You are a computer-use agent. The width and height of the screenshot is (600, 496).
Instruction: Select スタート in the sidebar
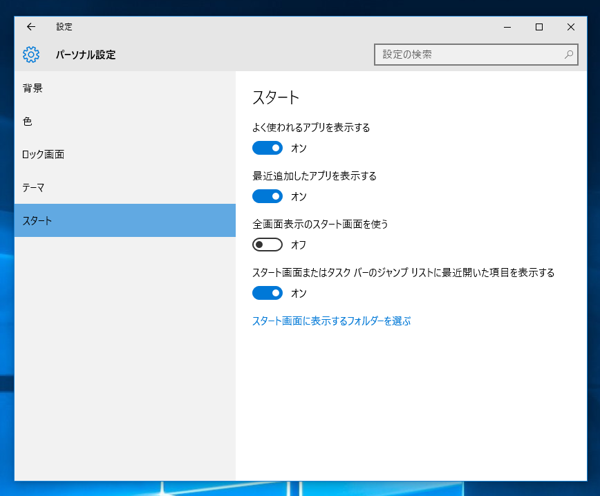point(125,220)
